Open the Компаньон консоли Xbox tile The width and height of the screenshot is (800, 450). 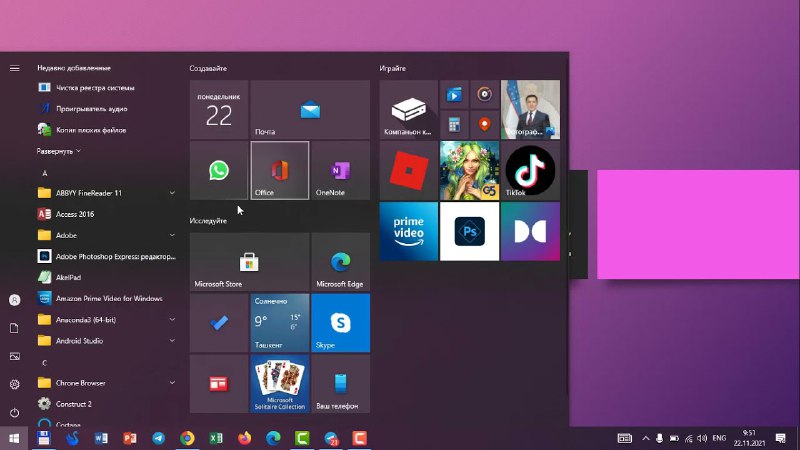coord(409,110)
